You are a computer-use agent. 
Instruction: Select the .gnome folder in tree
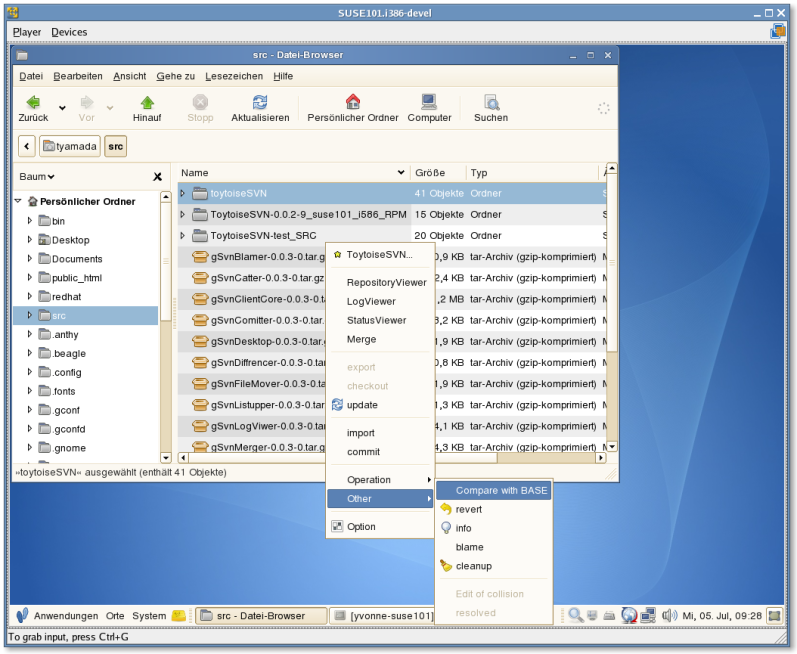(69, 448)
